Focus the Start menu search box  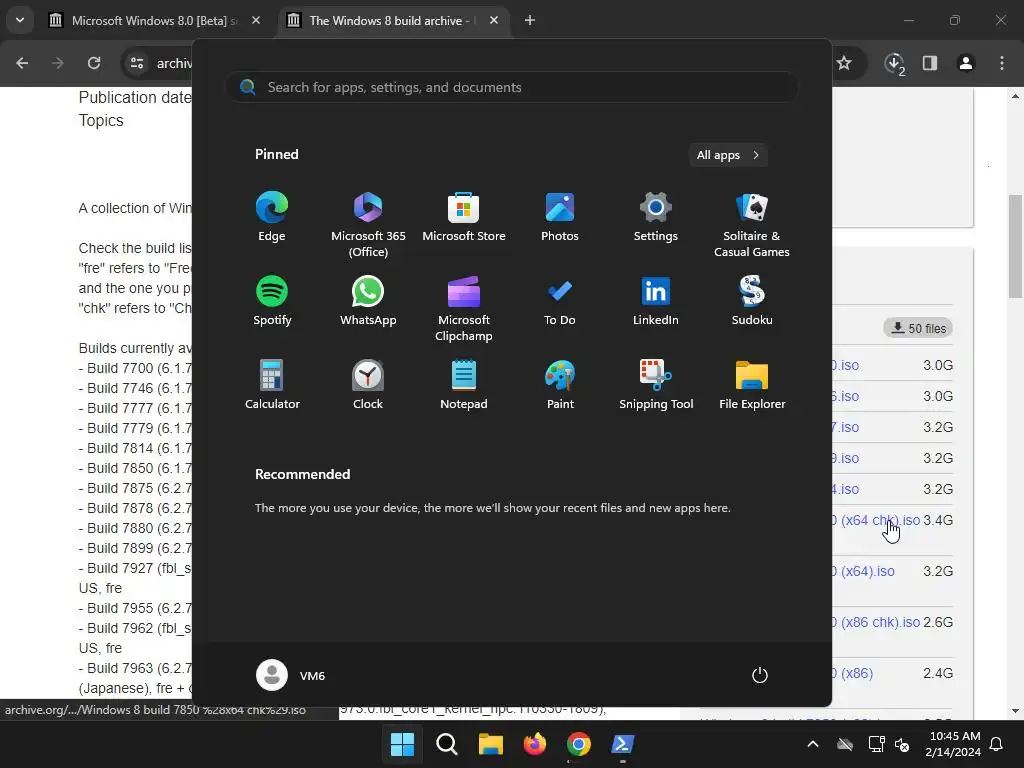512,87
